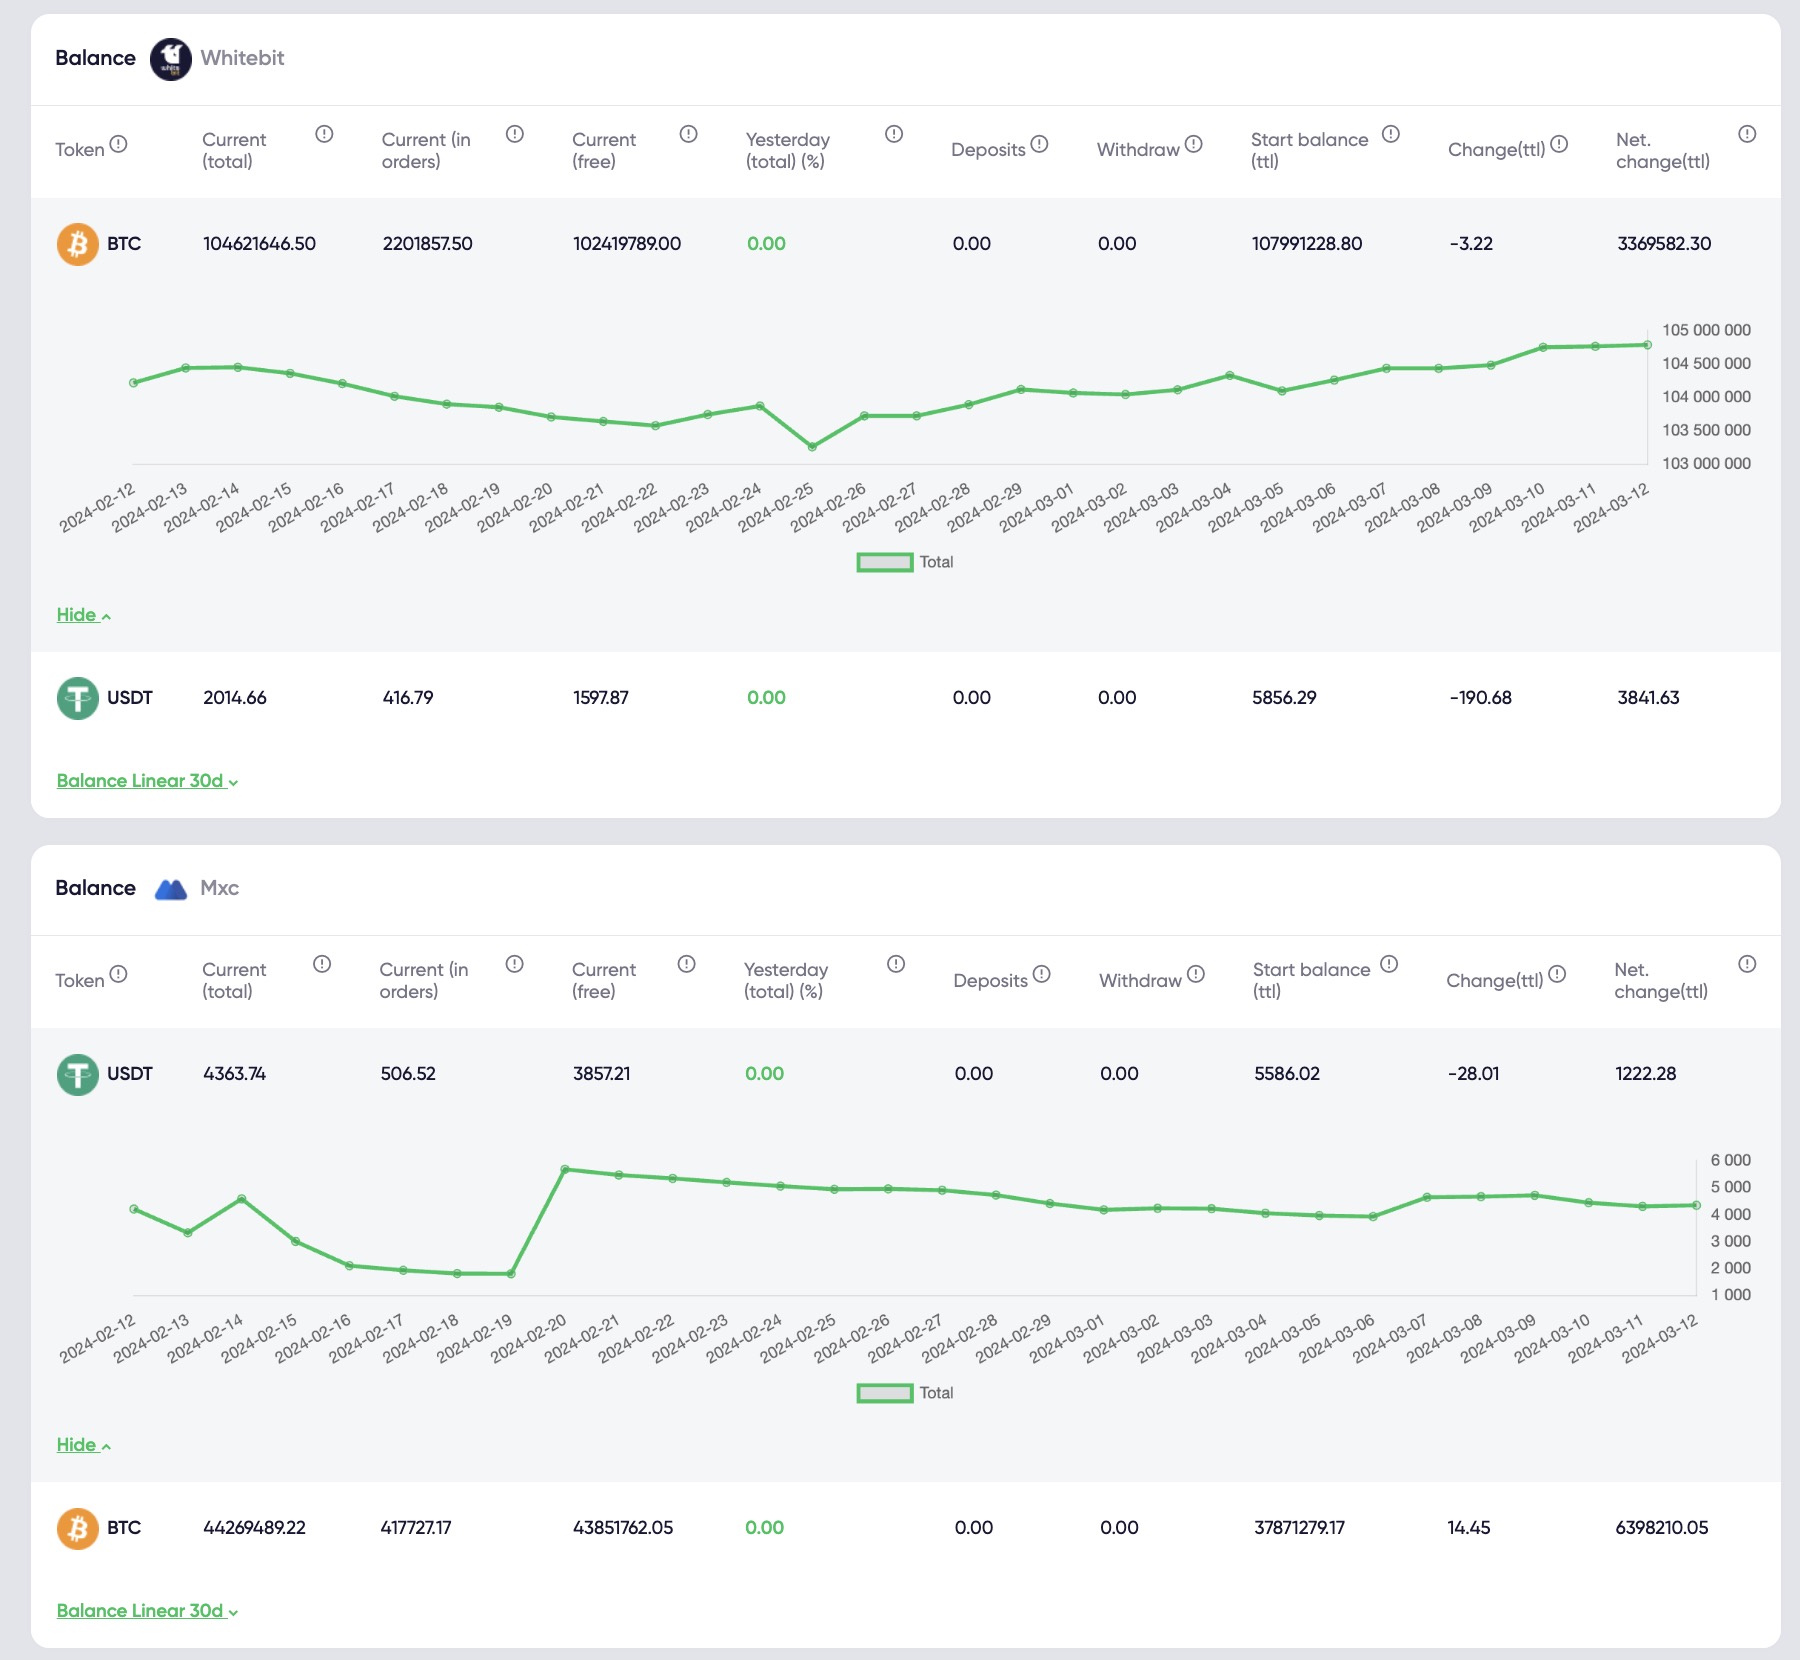Screen dimensions: 1800x1660
Task: Click the BTC coin icon in Whitebit table
Action: pos(77,244)
